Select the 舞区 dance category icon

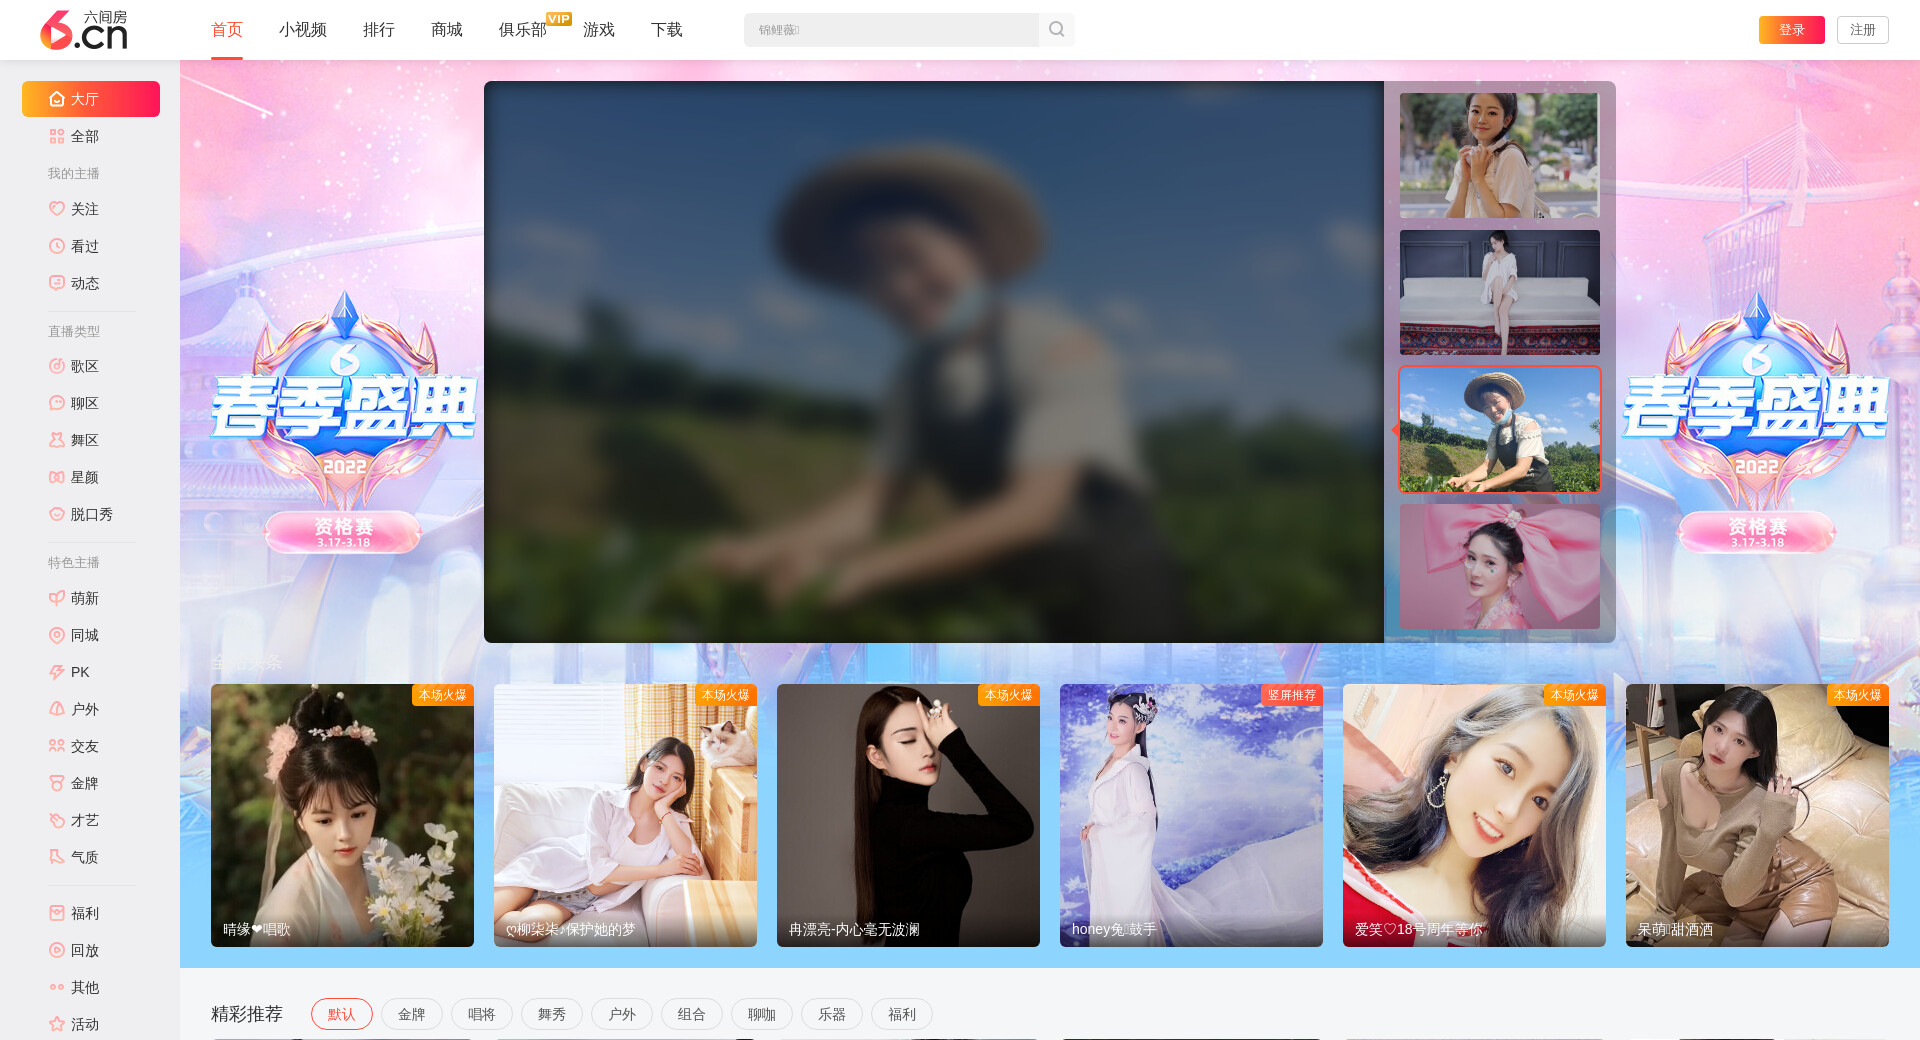tap(57, 440)
